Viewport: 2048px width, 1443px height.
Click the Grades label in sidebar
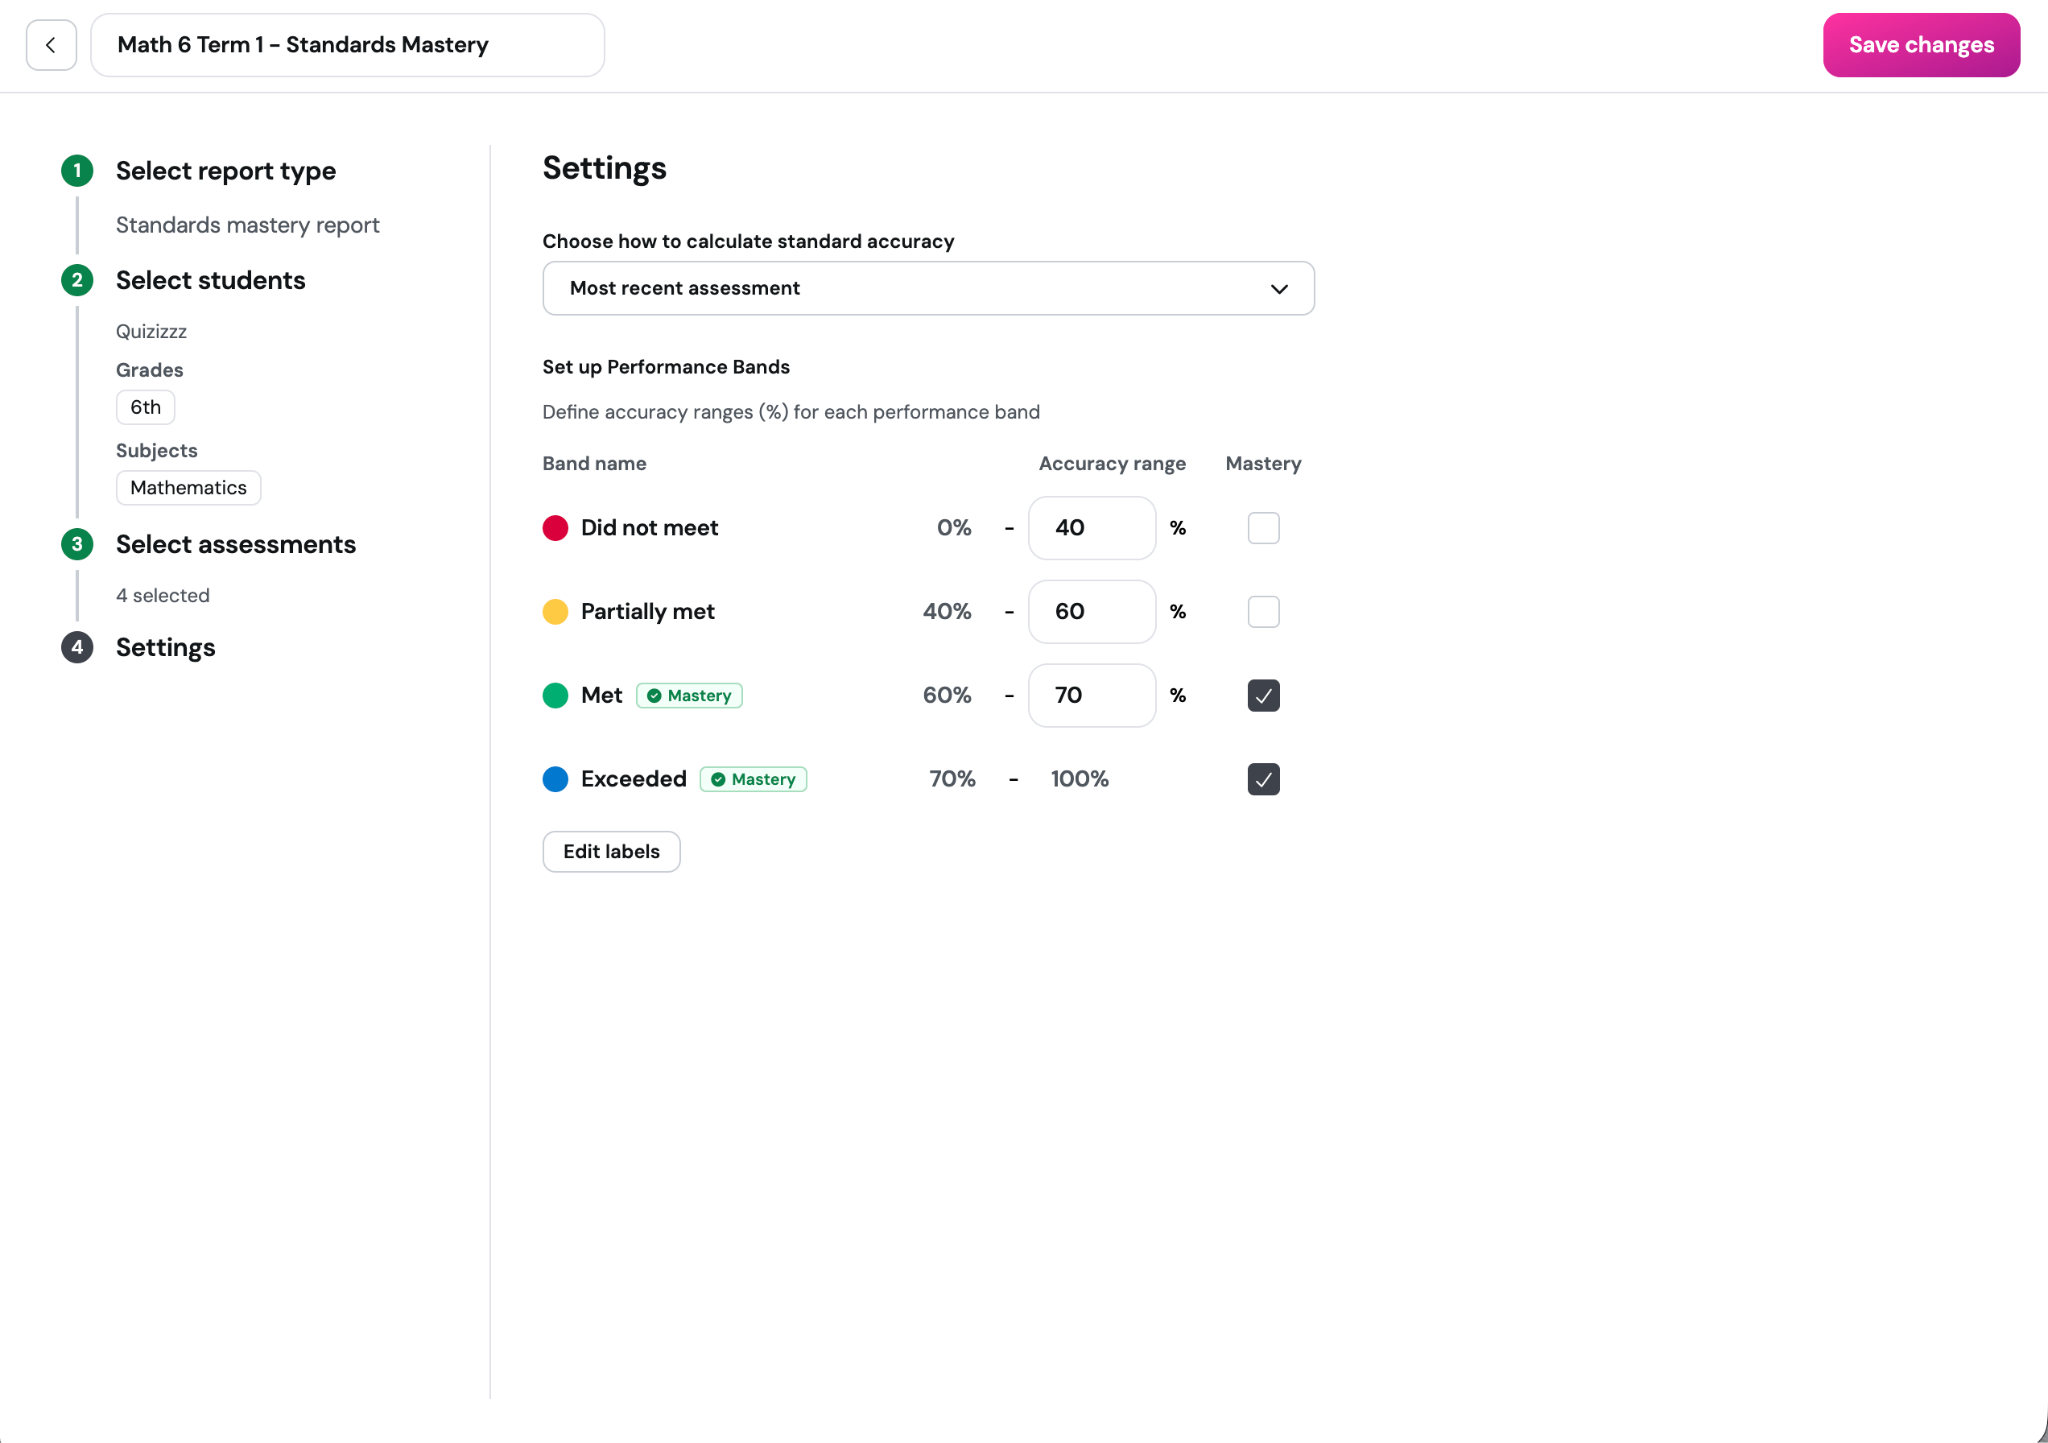[x=150, y=370]
